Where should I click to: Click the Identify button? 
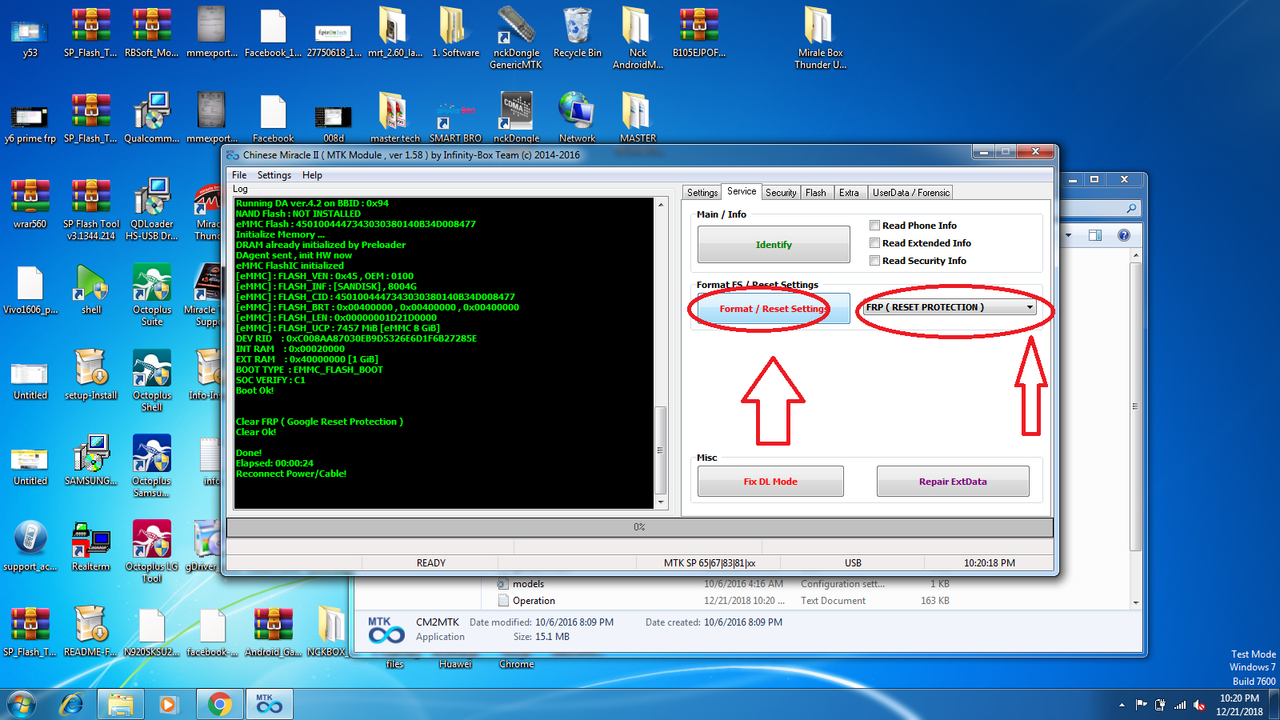(x=773, y=244)
